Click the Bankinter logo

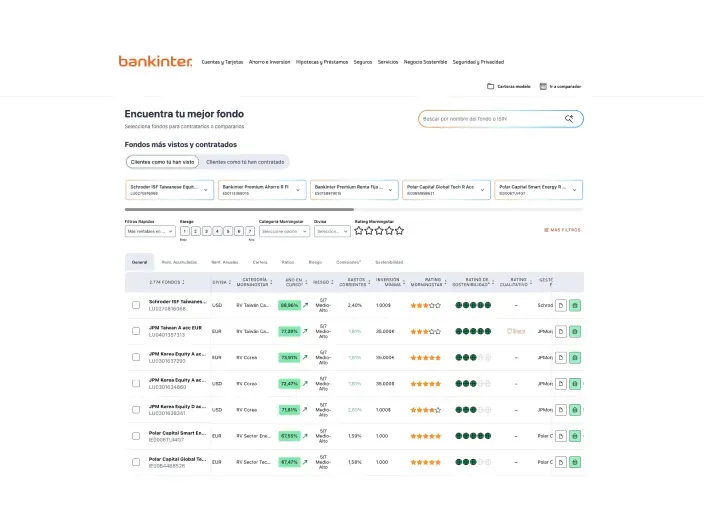coord(155,61)
